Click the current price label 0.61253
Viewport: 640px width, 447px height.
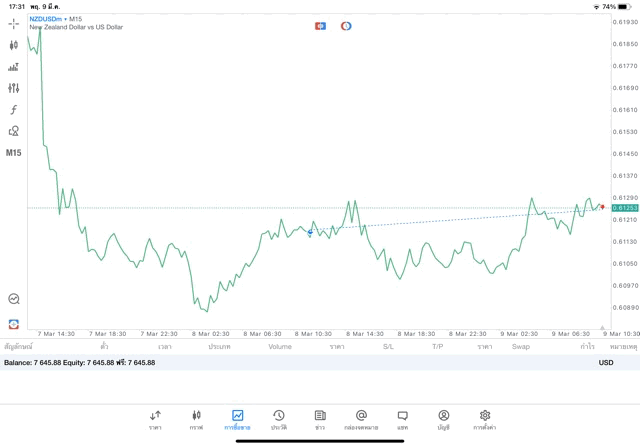coord(625,208)
